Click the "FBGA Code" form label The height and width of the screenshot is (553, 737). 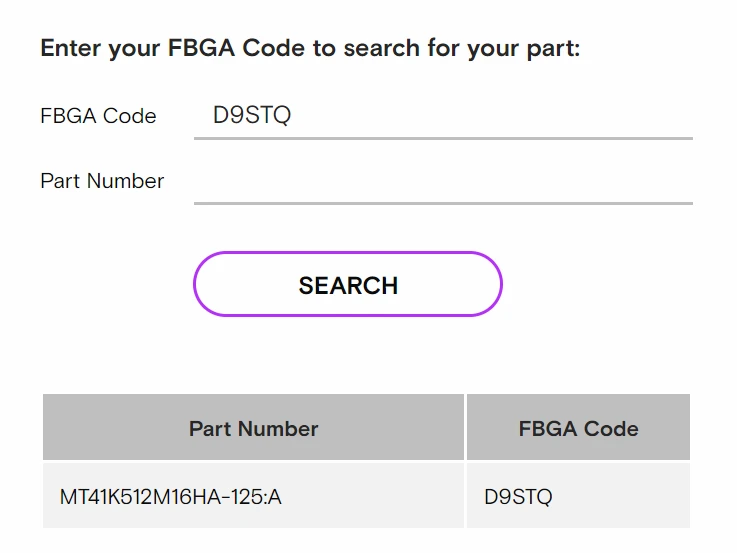98,116
